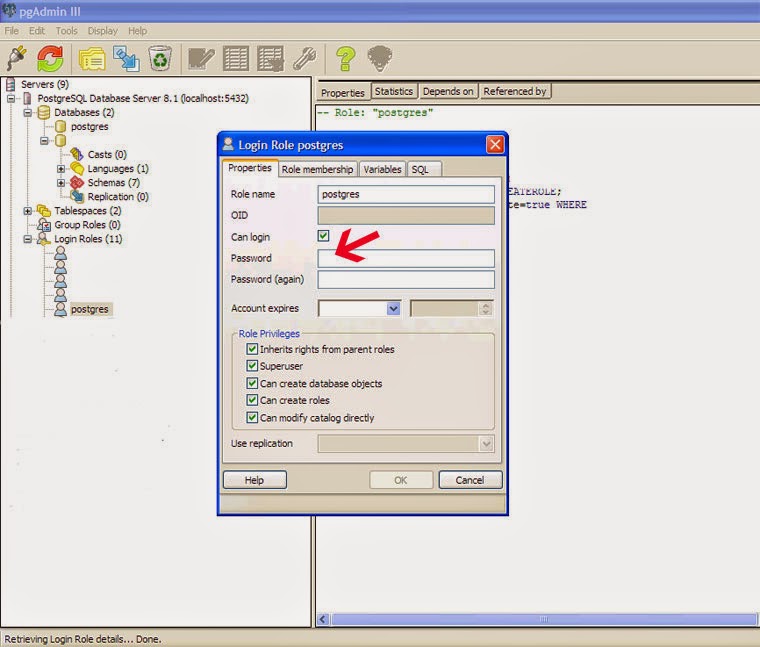This screenshot has height=647, width=760.
Task: Click the left scroll arrow of SQL pane
Action: 323,619
